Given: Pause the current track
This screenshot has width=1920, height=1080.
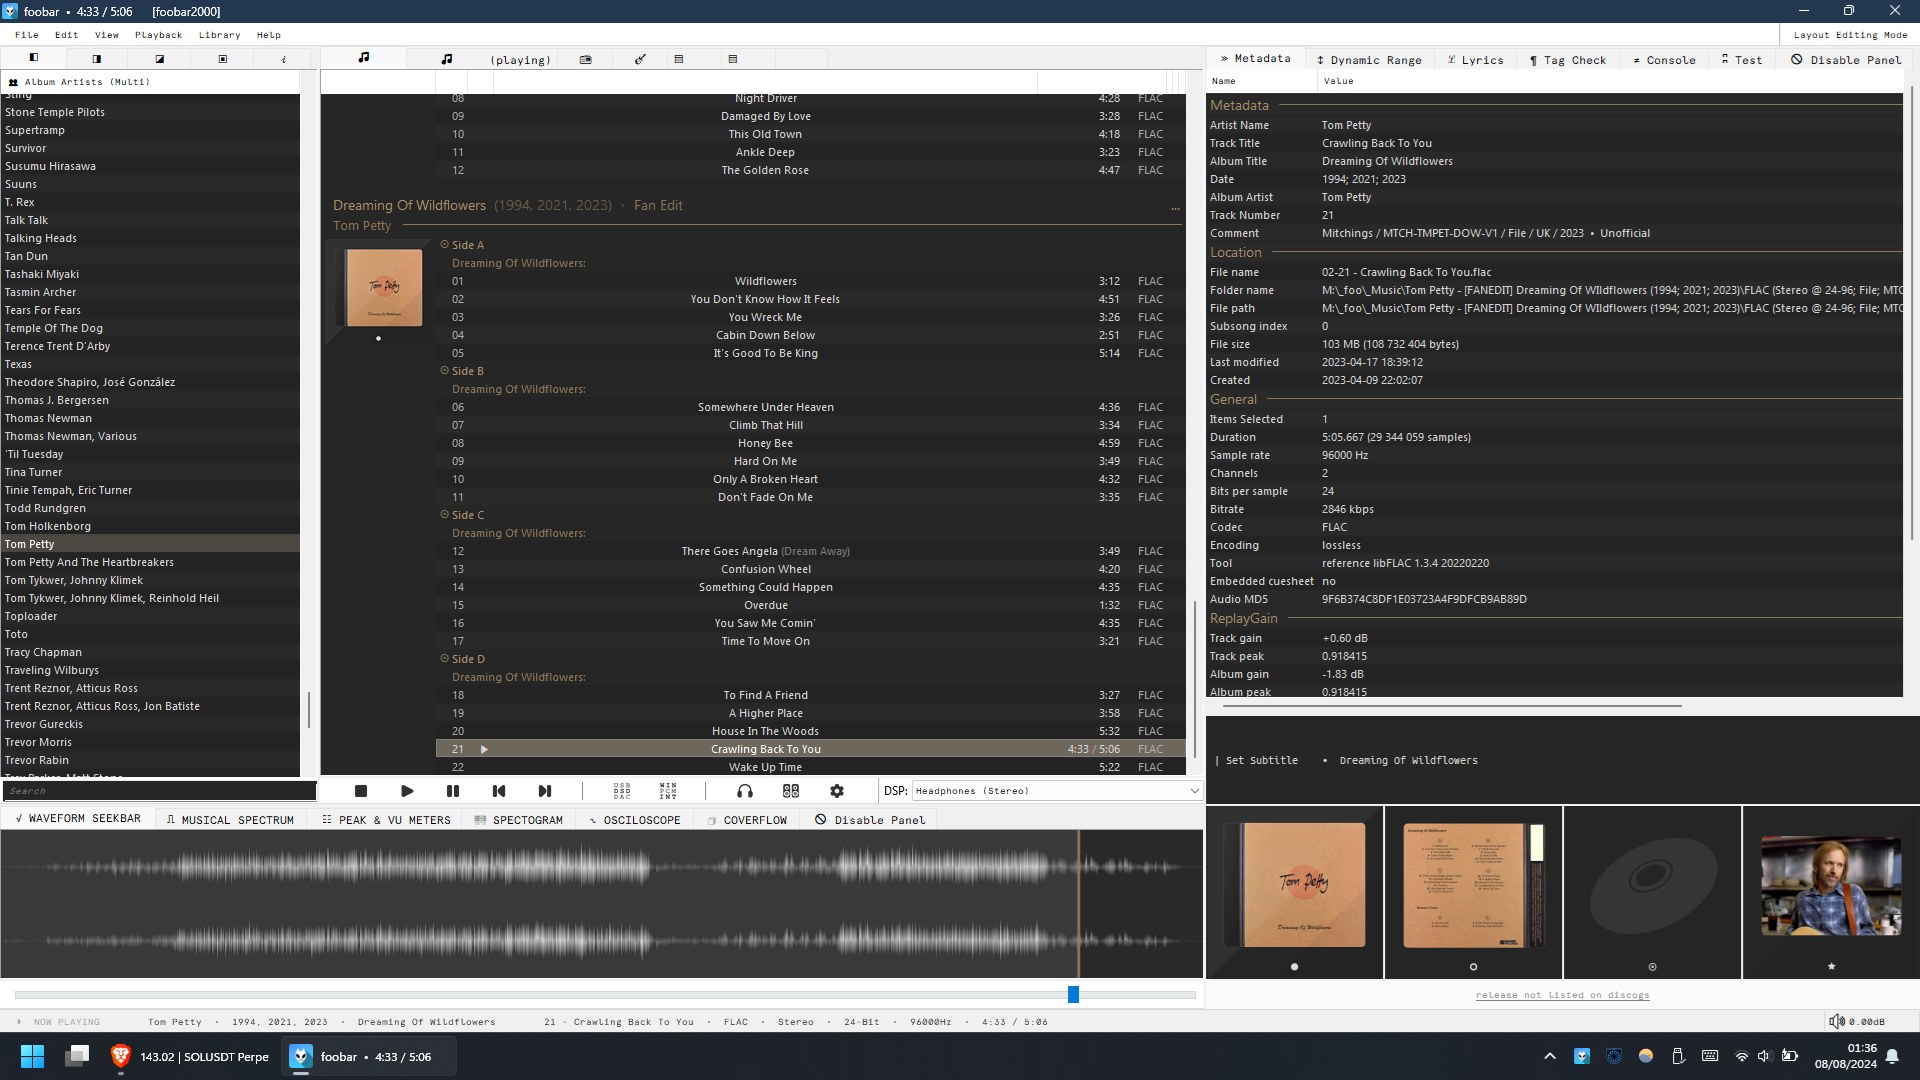Looking at the screenshot, I should click(453, 791).
